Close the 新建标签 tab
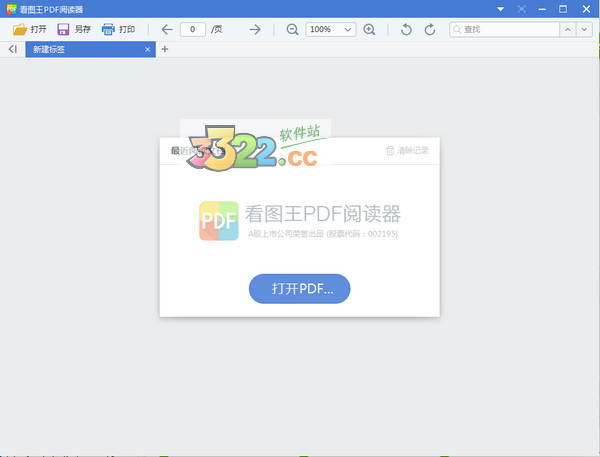 pos(148,49)
